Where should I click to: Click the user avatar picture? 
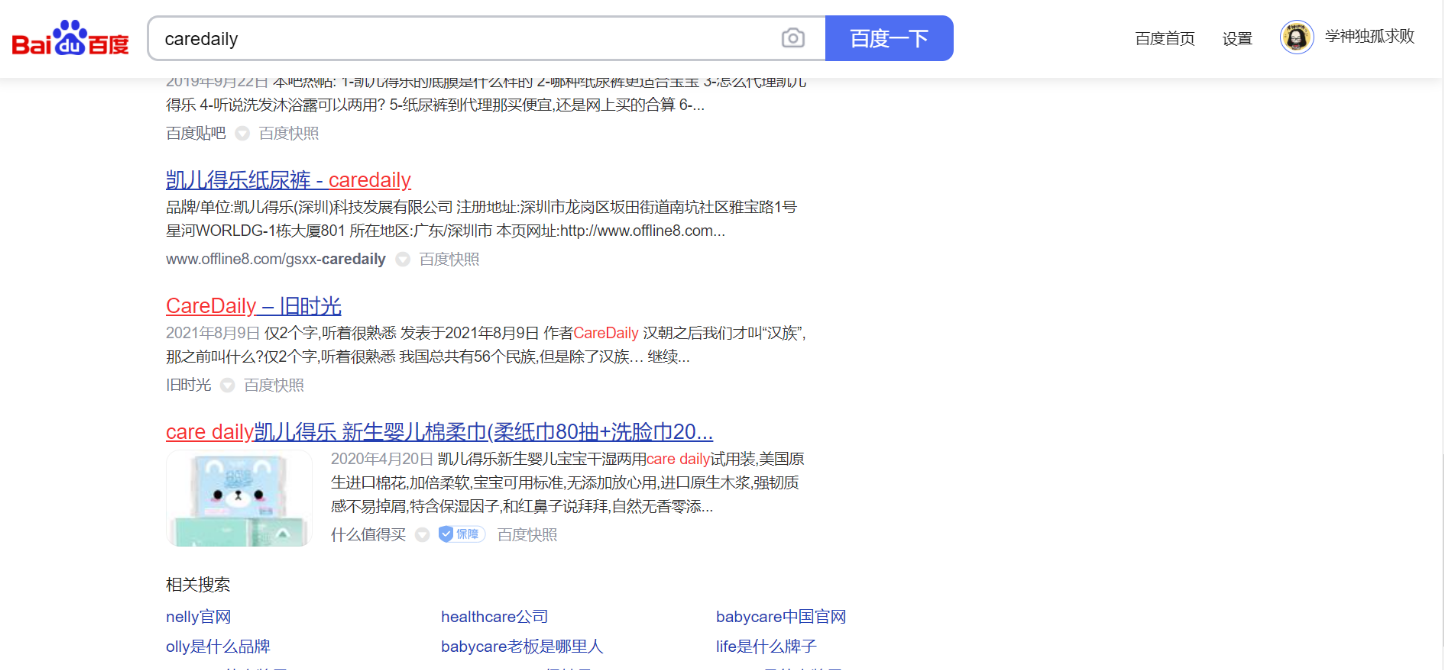point(1297,38)
